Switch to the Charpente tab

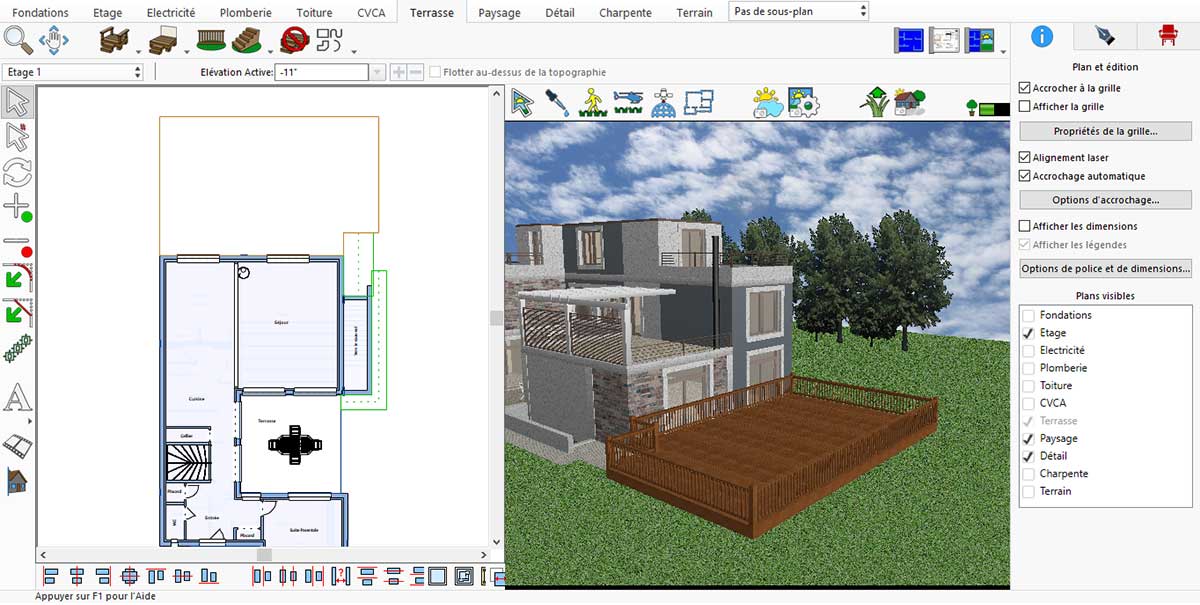[625, 13]
